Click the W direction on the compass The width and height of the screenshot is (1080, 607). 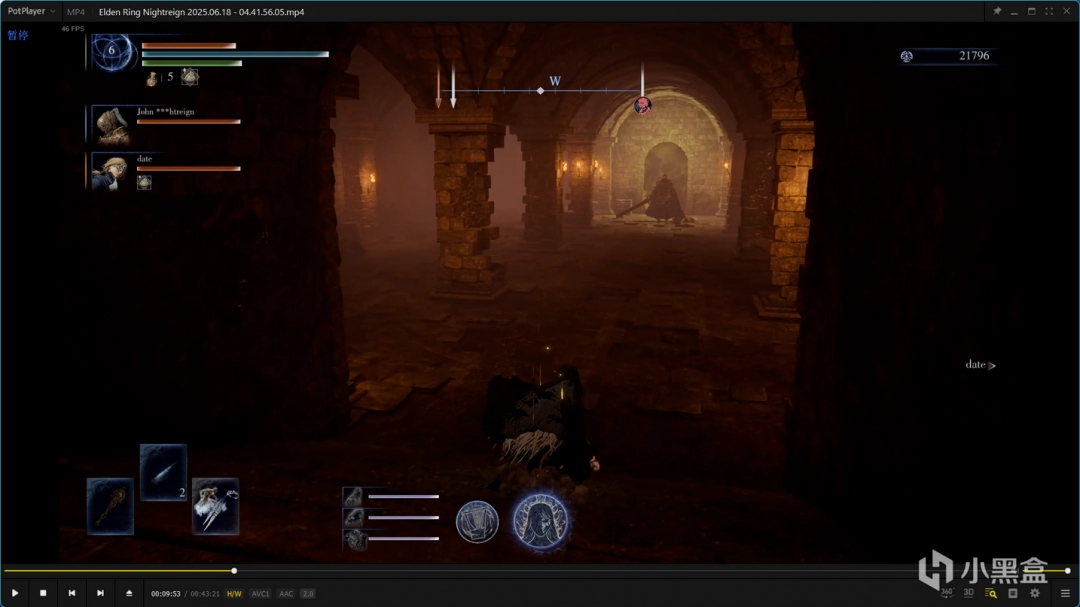(x=555, y=81)
